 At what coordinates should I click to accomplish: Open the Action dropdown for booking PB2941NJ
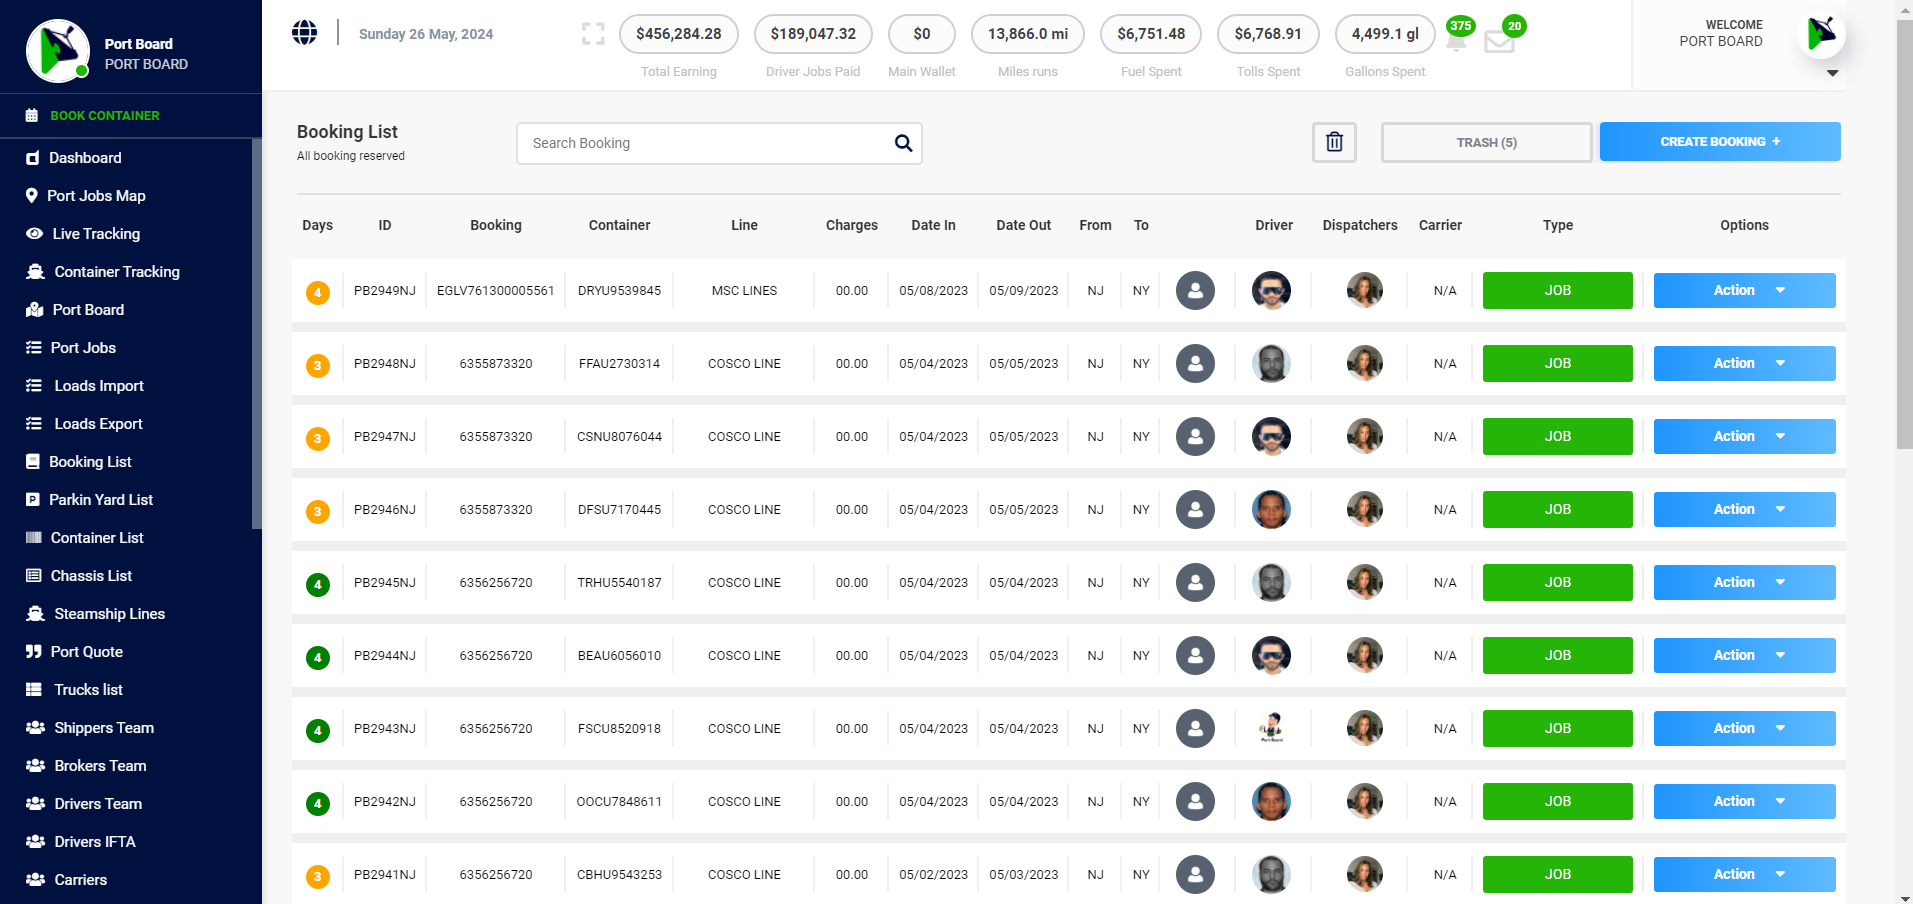1743,874
